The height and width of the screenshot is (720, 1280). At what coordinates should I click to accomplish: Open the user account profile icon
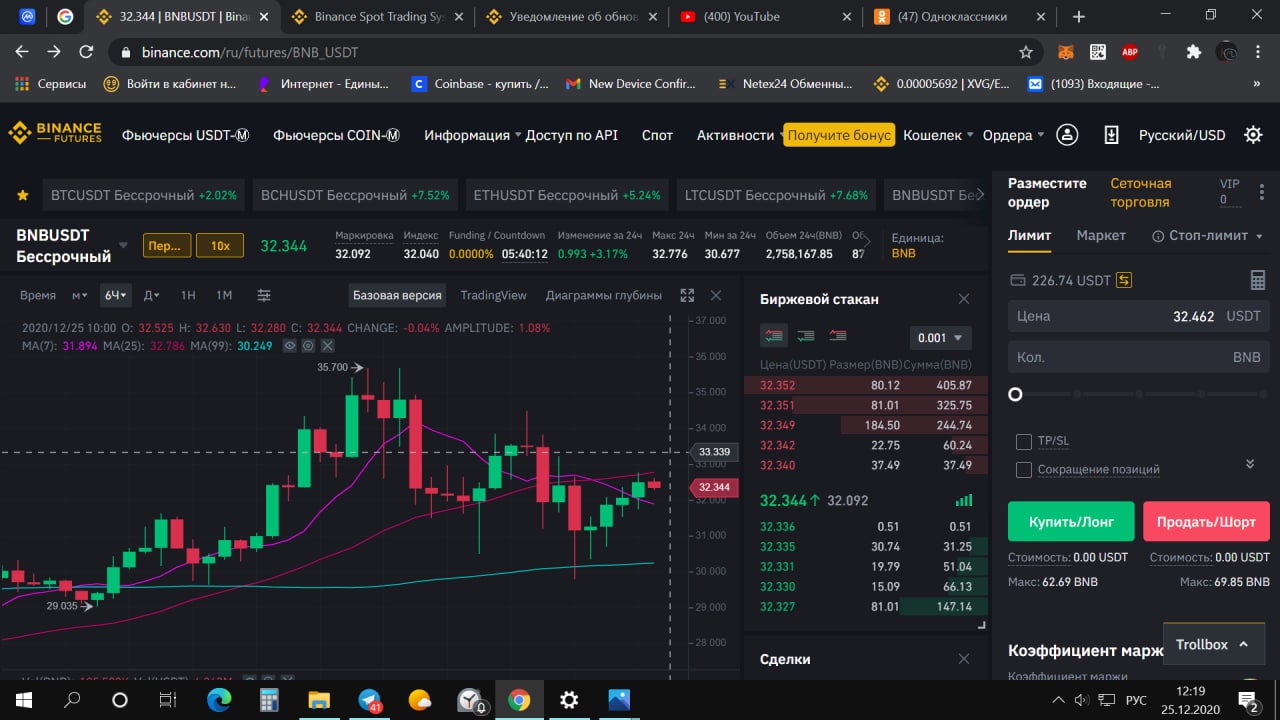(1067, 135)
